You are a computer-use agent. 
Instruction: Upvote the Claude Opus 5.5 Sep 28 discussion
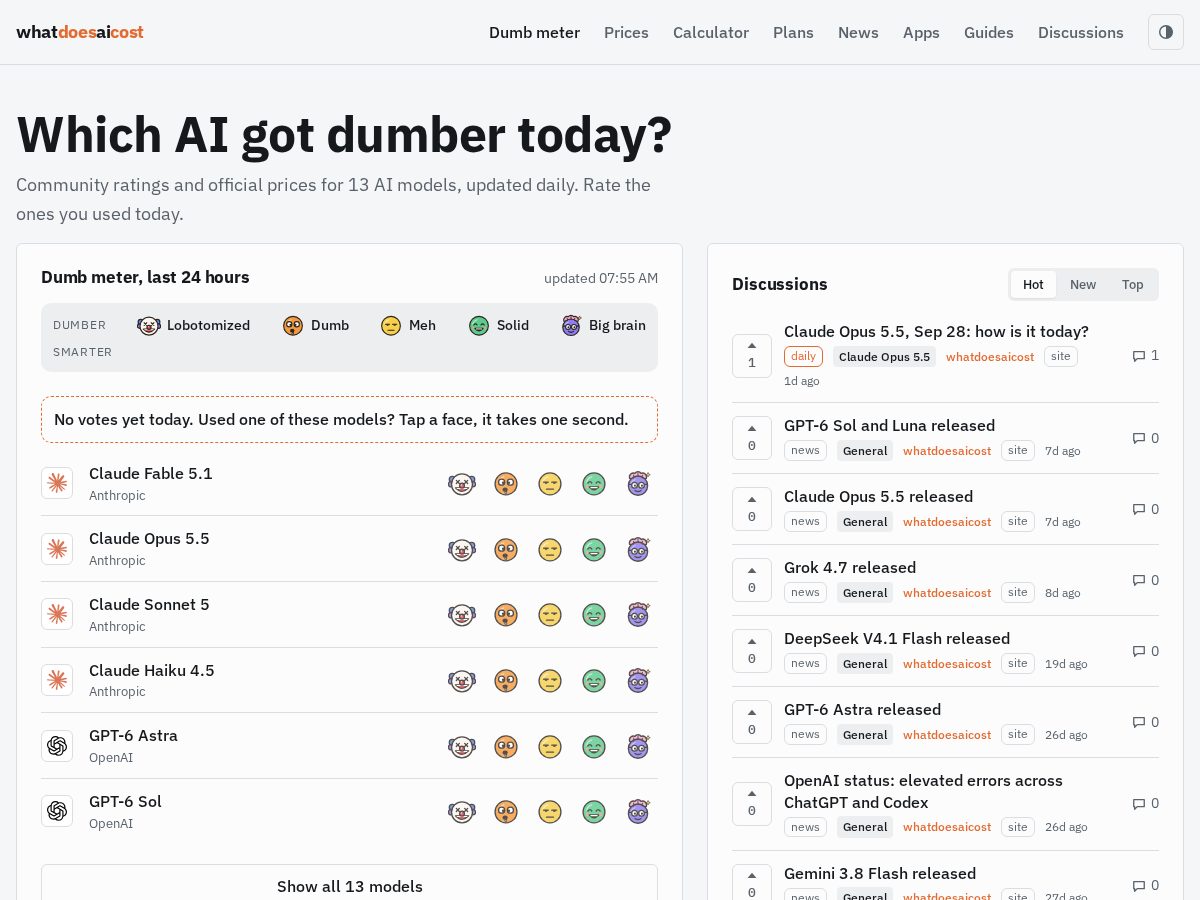[752, 355]
